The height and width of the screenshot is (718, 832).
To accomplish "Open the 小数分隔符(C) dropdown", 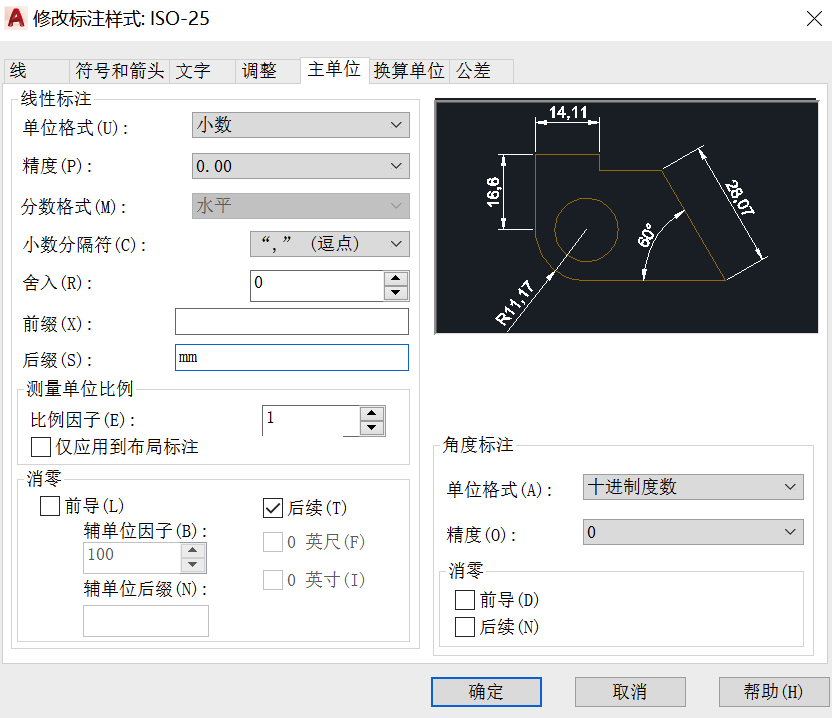I will (330, 244).
